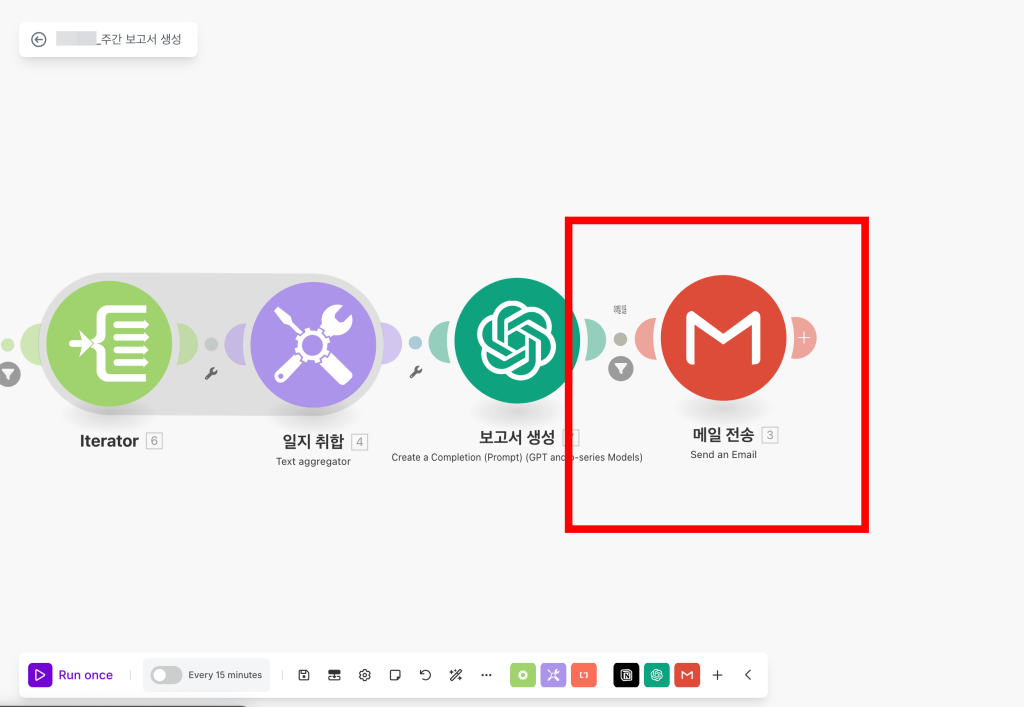The width and height of the screenshot is (1024, 707).
Task: Click the save scenario icon
Action: pyautogui.click(x=303, y=675)
